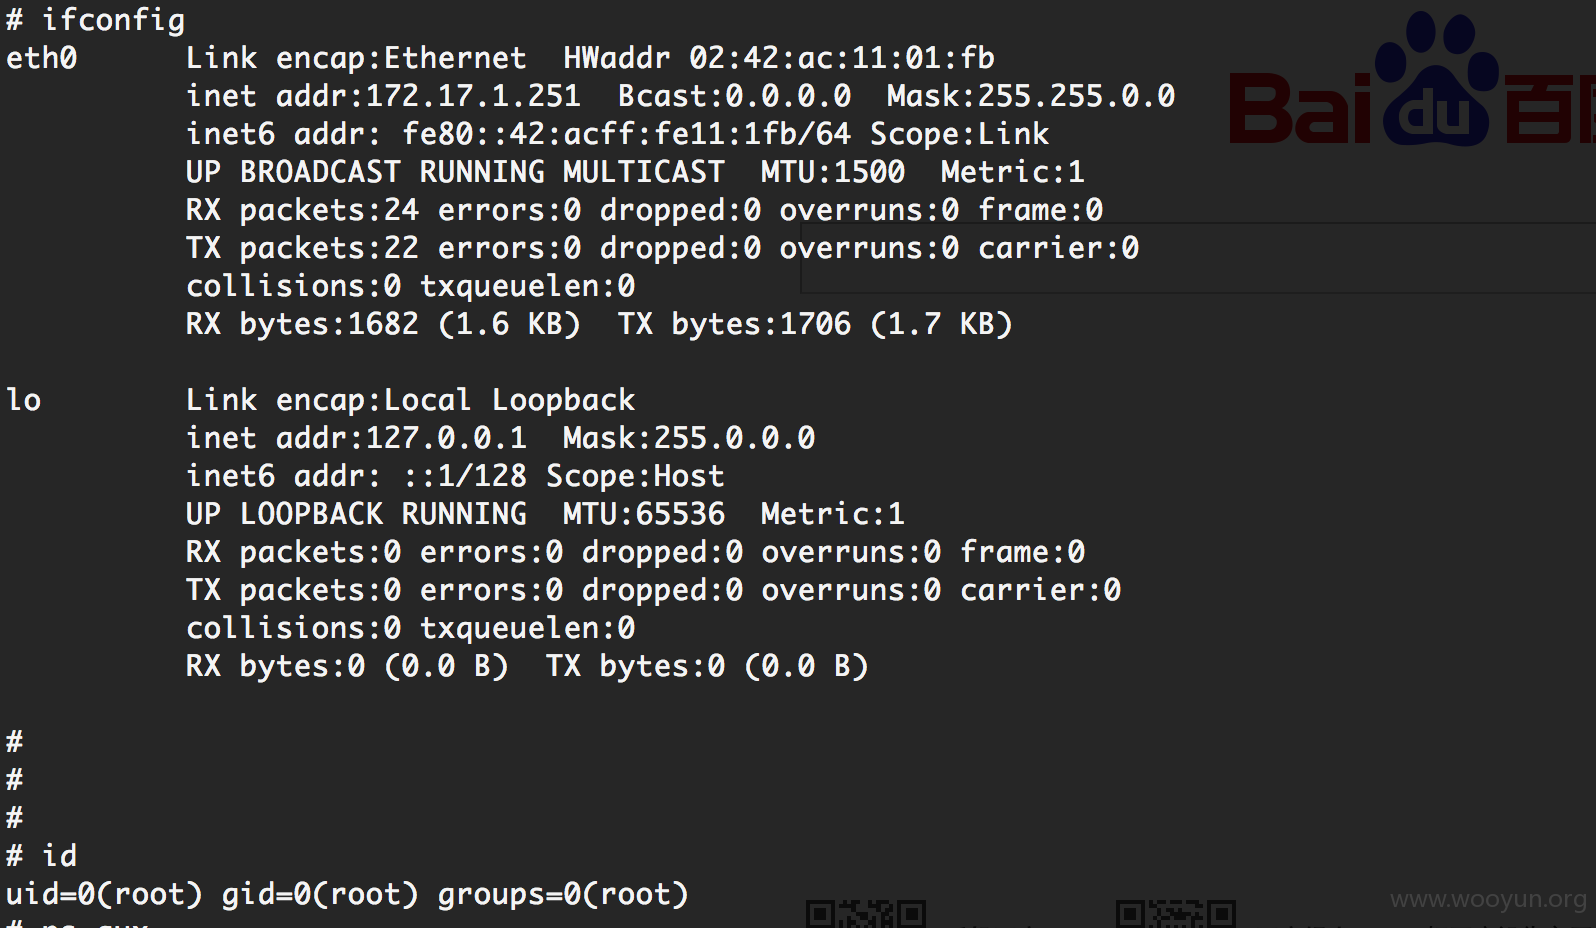The width and height of the screenshot is (1596, 928).
Task: Click the MTU:65536 value
Action: pos(643,514)
